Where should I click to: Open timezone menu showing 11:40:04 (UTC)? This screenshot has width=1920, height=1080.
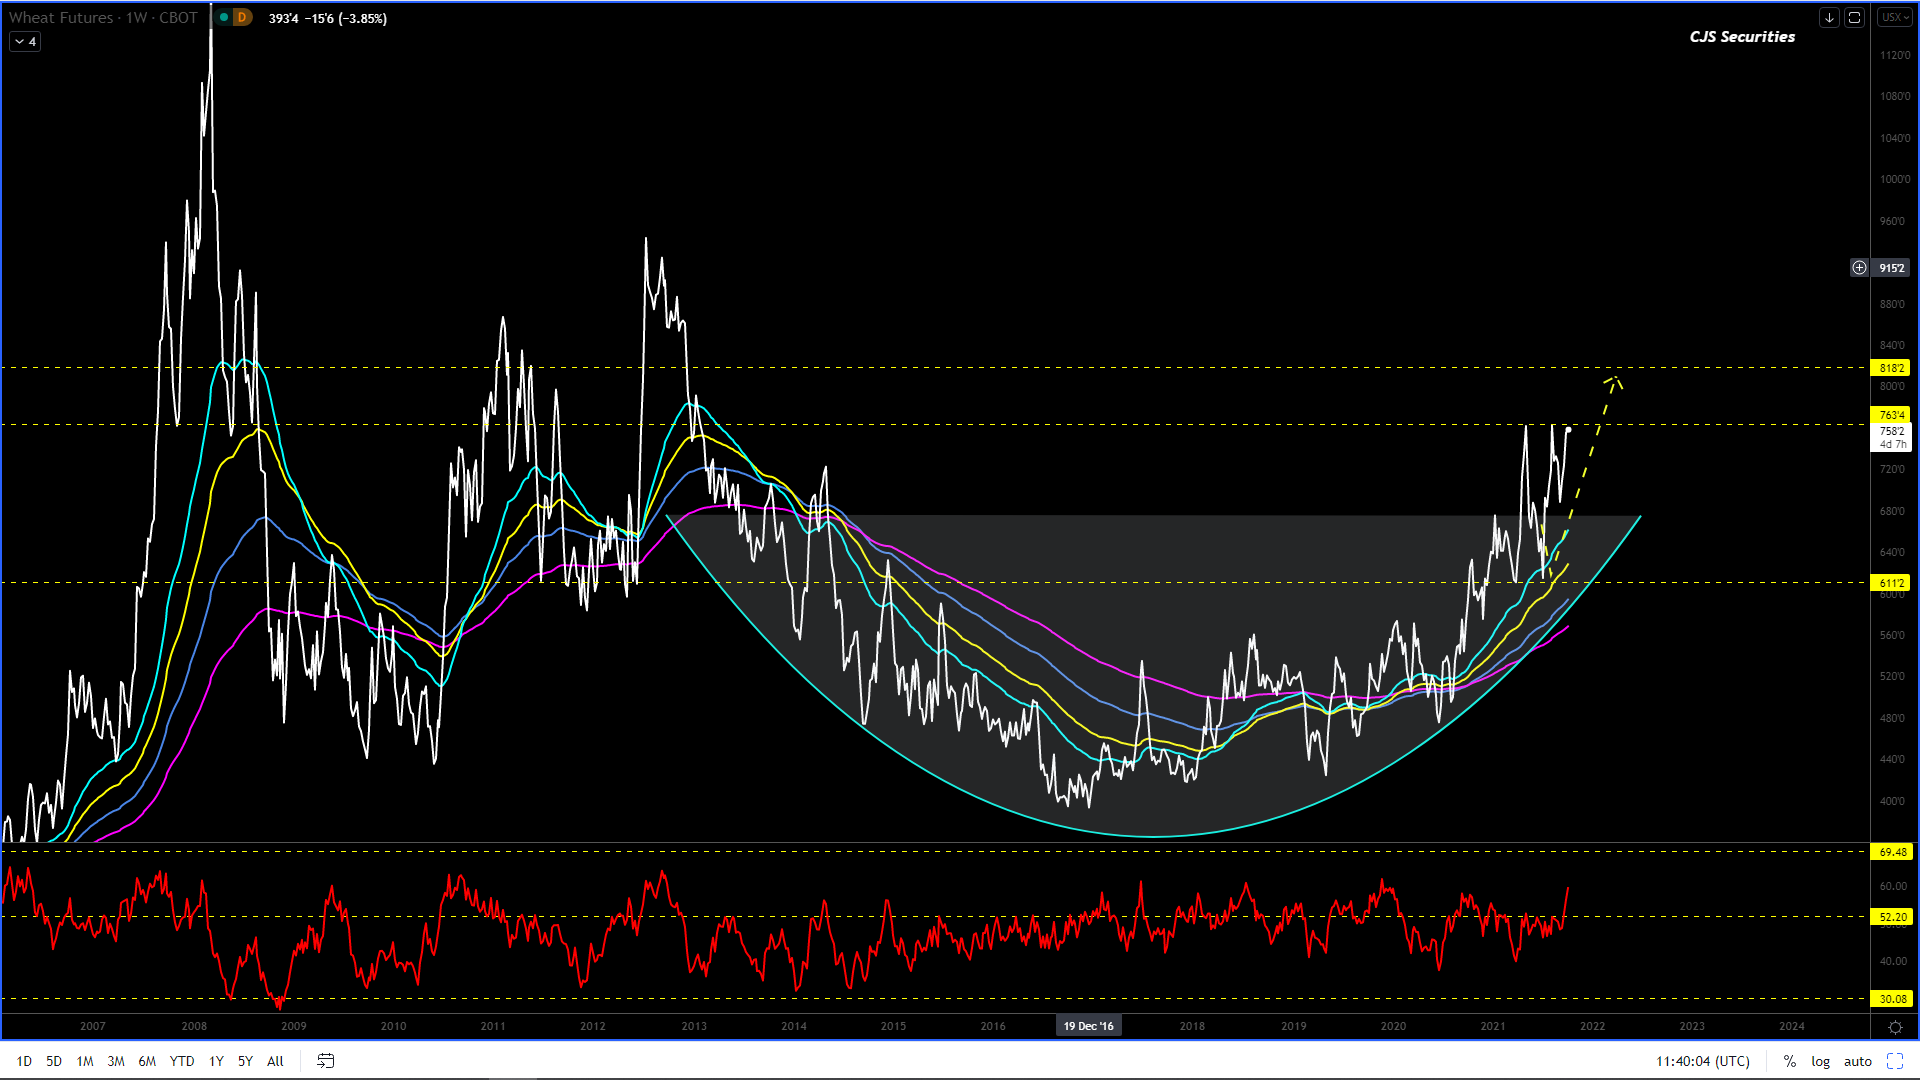(1702, 1061)
